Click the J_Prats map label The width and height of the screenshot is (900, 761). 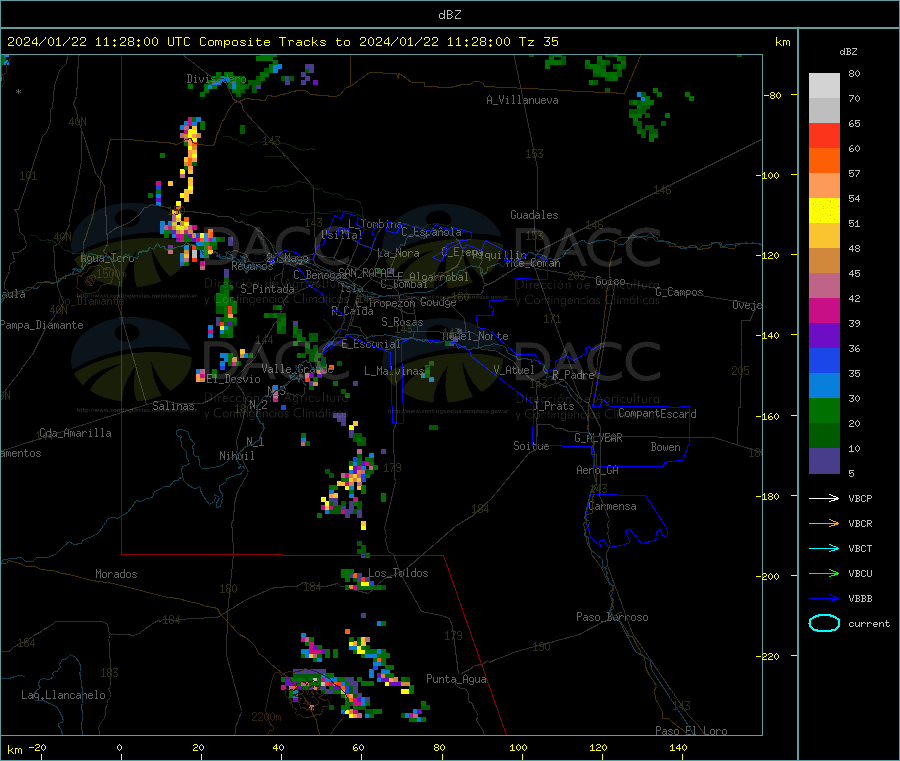click(554, 405)
